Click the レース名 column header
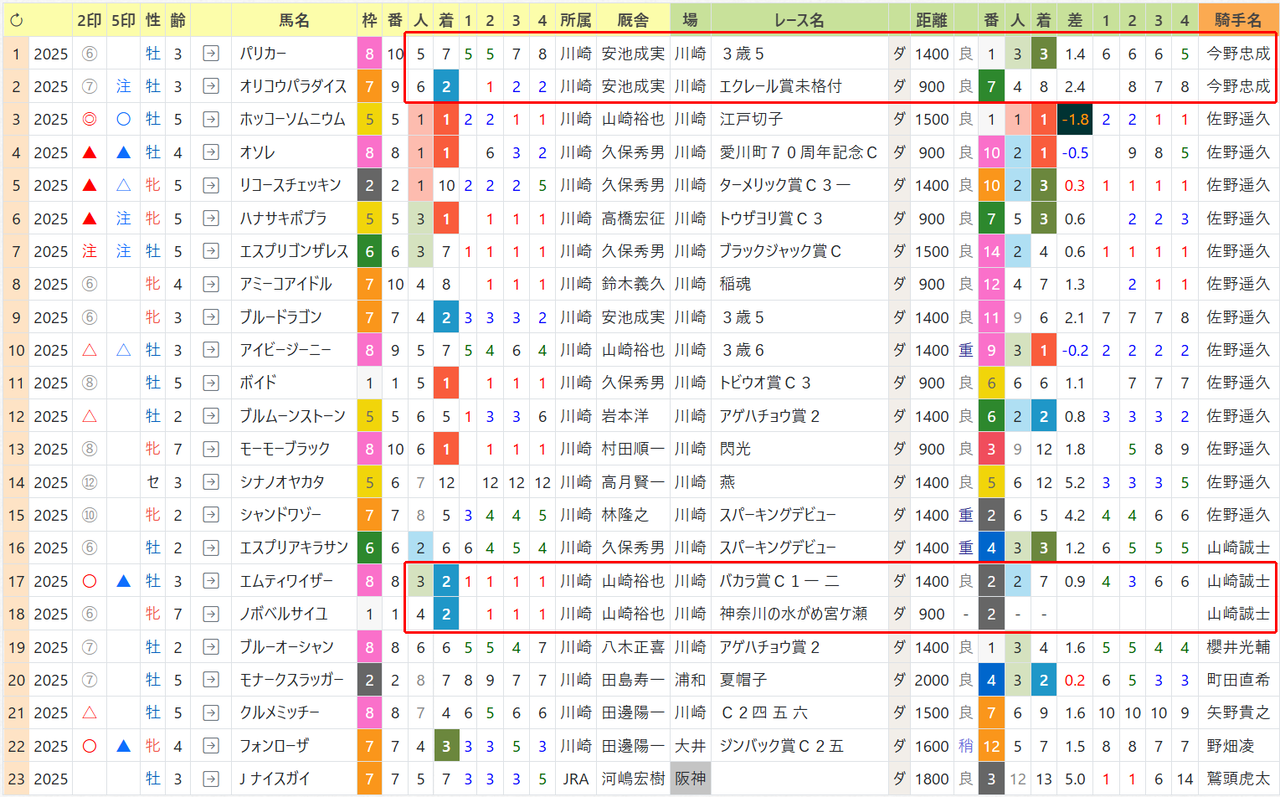This screenshot has width=1280, height=797. [799, 19]
